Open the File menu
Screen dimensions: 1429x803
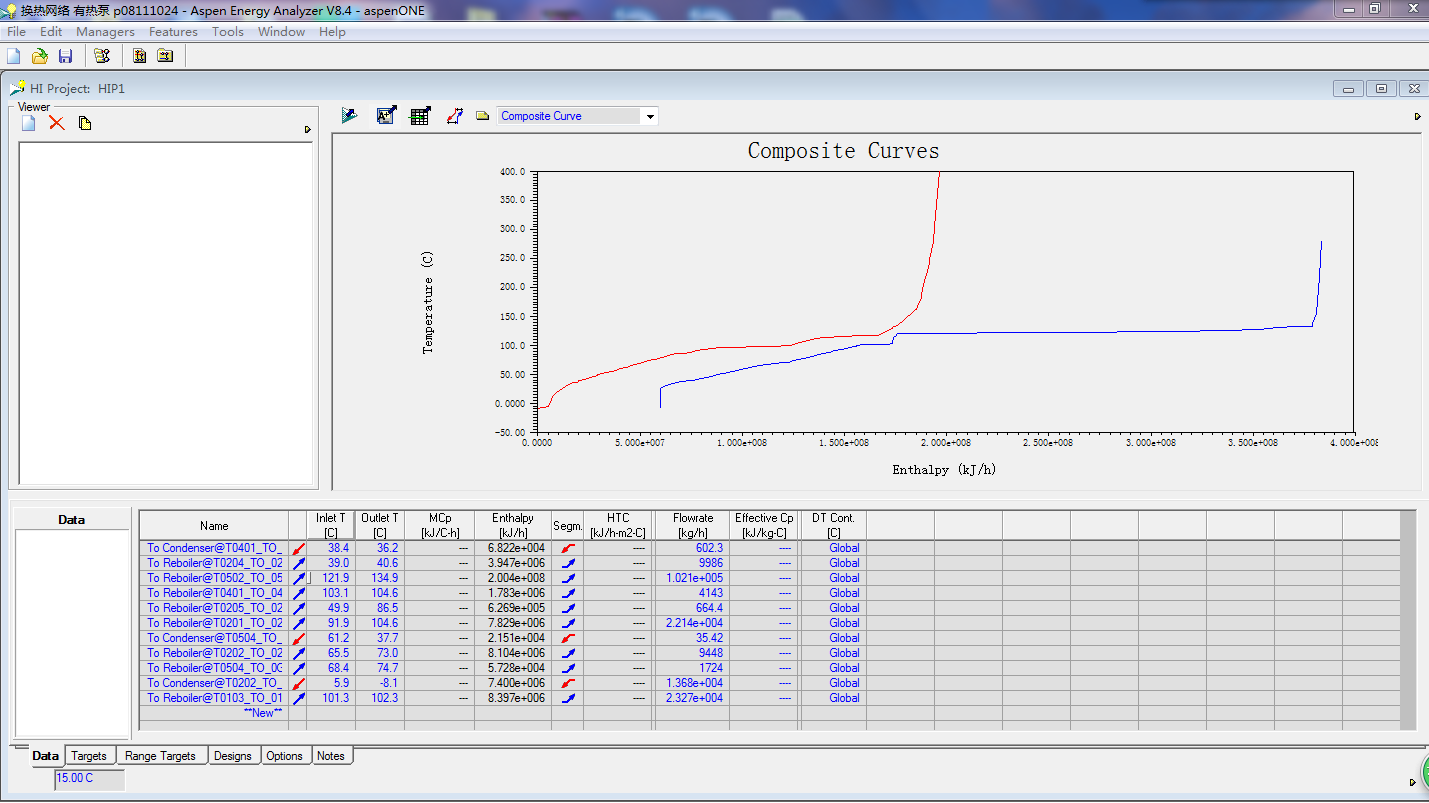(x=16, y=32)
